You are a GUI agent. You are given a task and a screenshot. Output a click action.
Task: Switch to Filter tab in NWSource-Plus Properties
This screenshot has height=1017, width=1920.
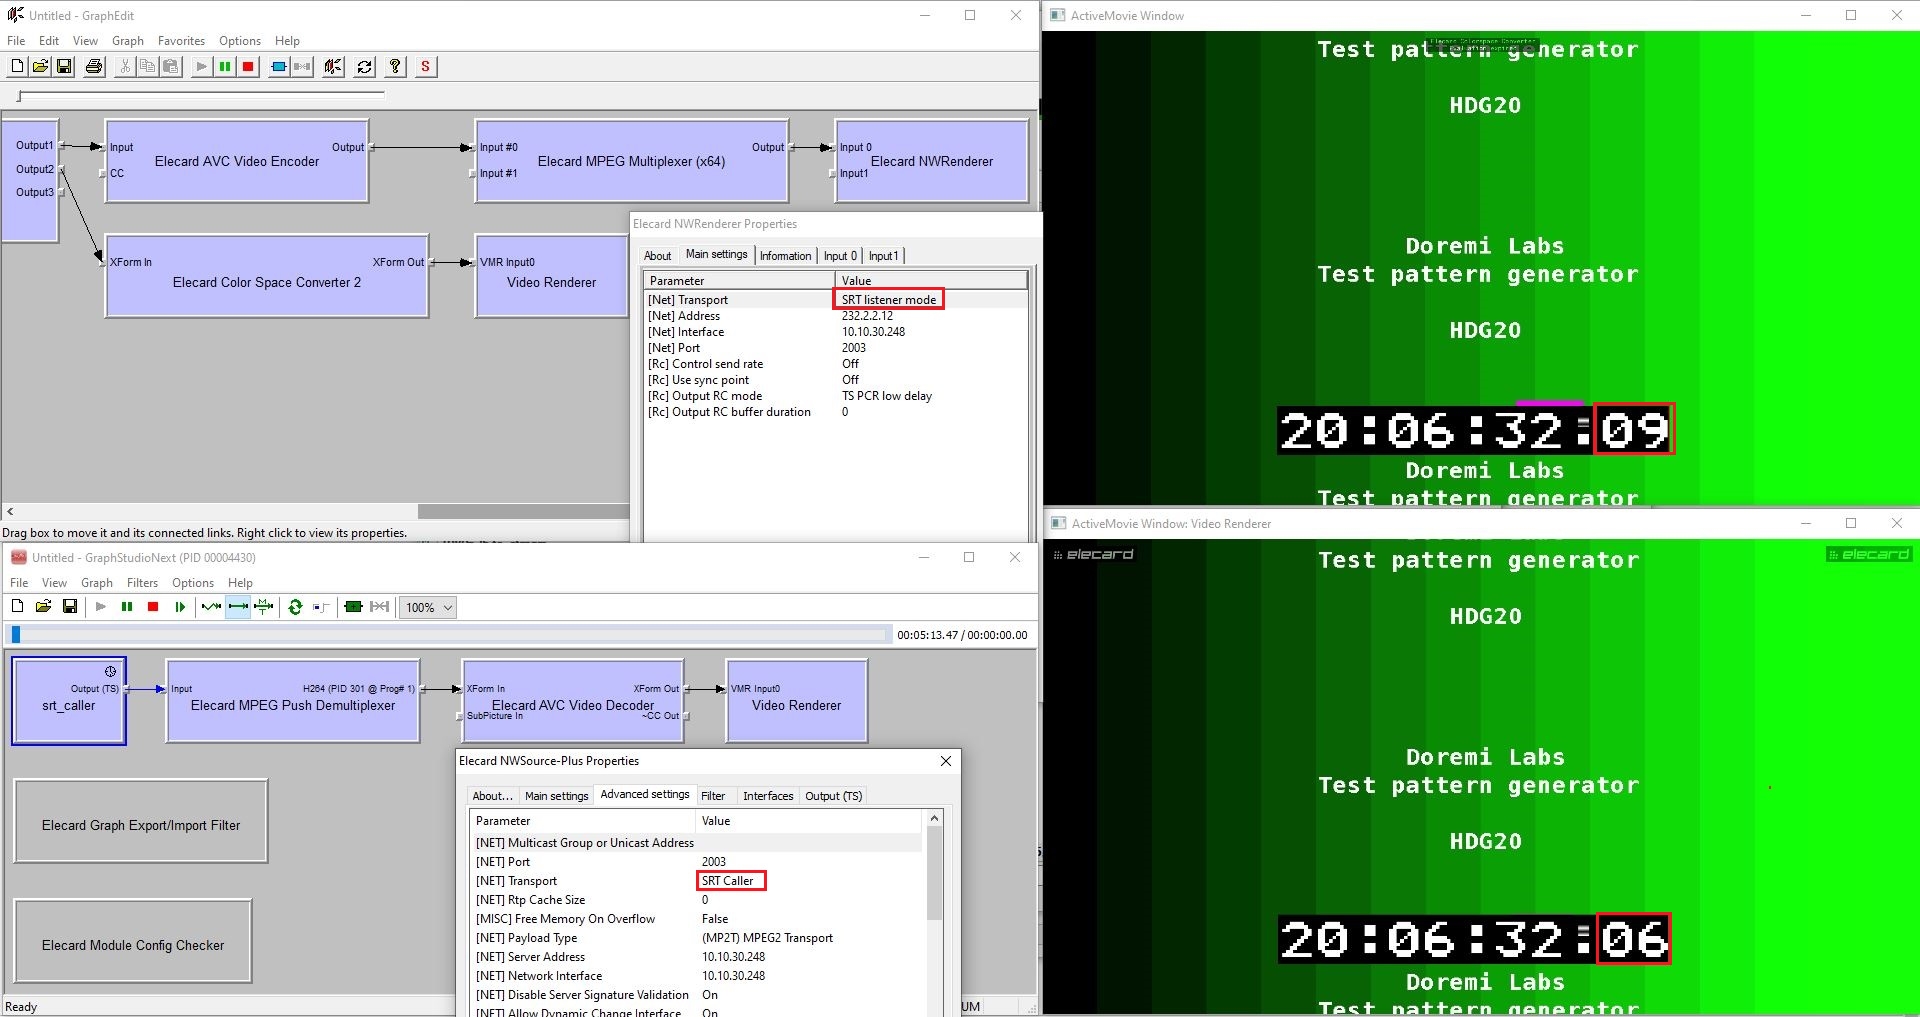(x=713, y=796)
